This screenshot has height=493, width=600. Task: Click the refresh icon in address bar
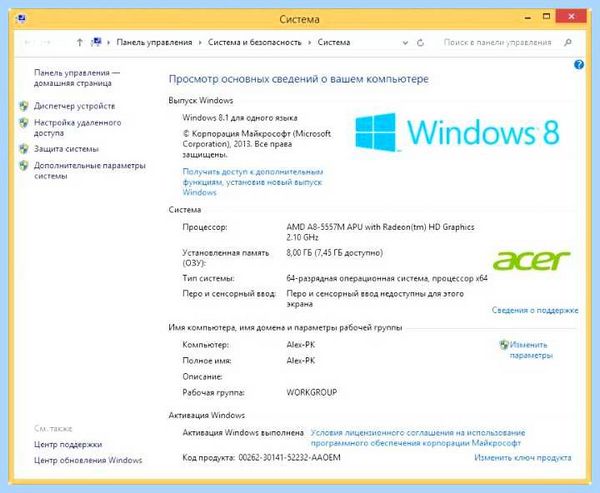point(420,42)
